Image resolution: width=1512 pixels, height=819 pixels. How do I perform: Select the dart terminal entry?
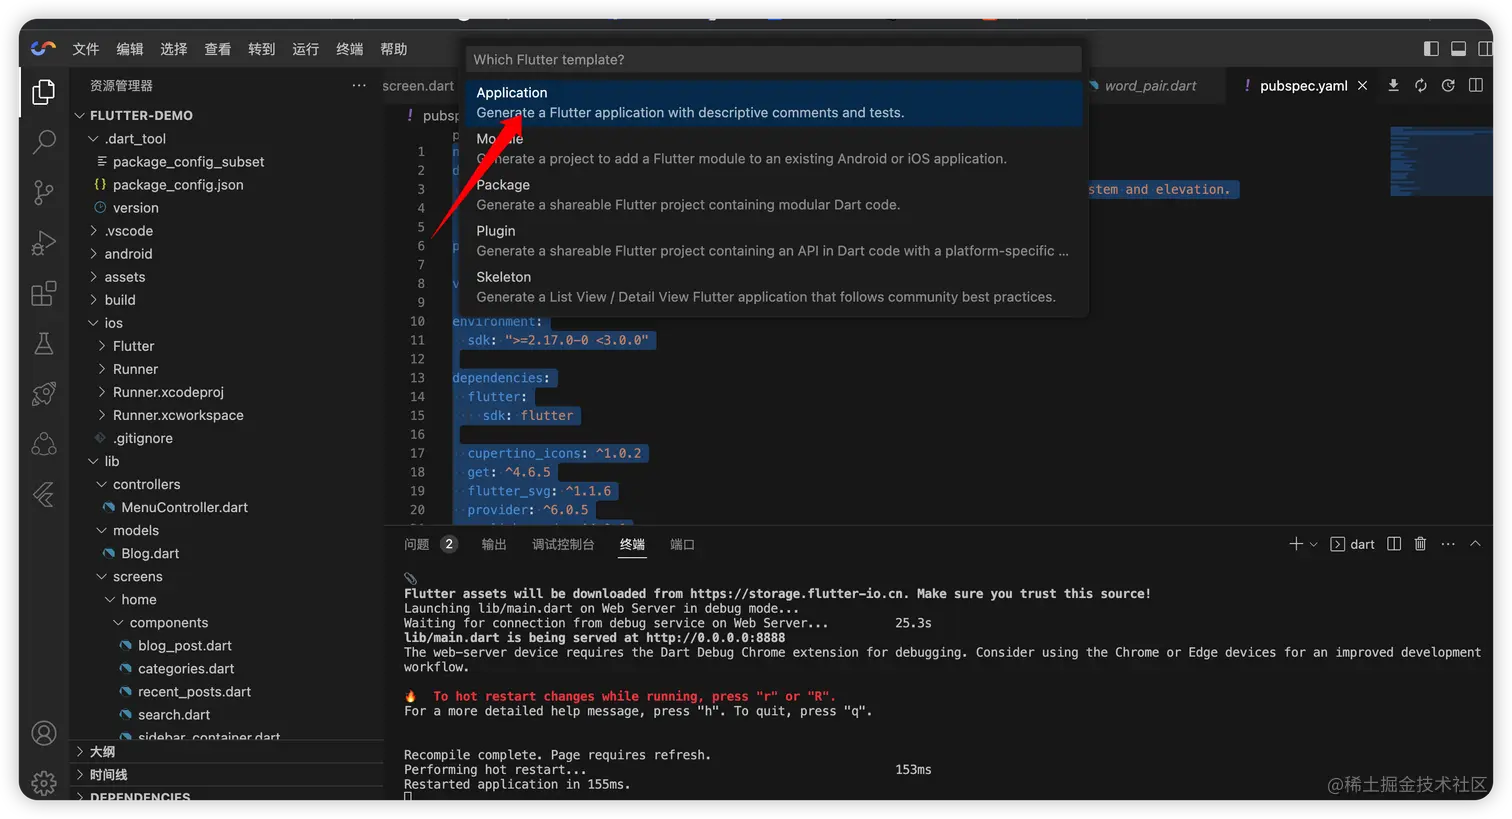pos(1353,544)
